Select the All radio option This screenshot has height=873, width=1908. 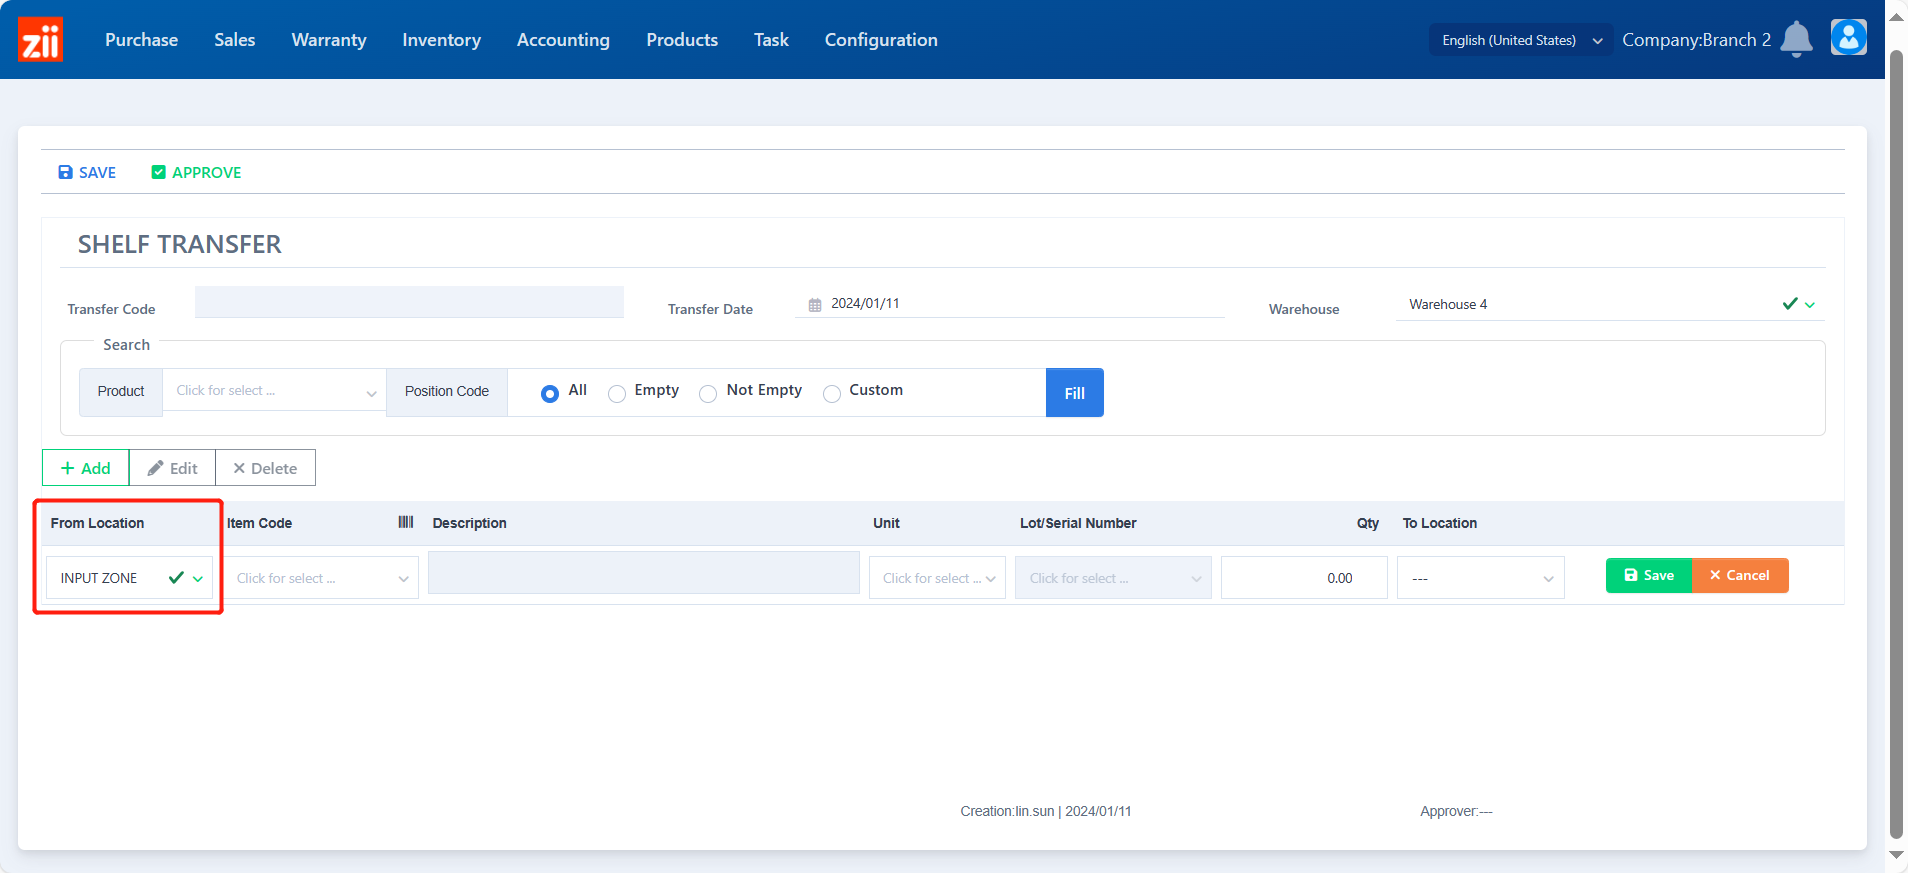pyautogui.click(x=550, y=393)
